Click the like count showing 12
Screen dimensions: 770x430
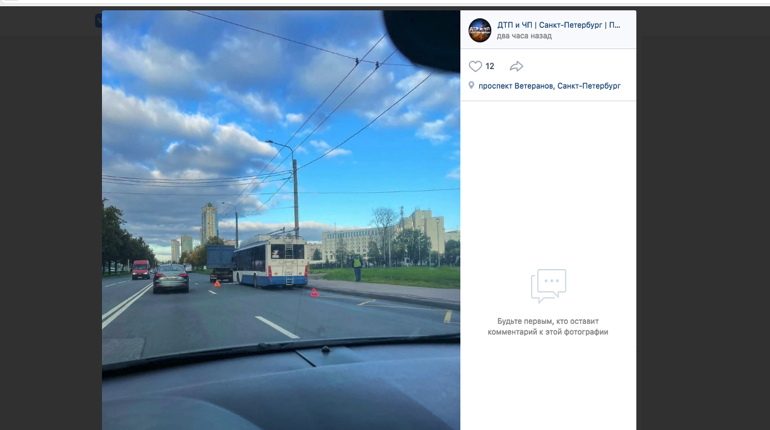click(x=490, y=66)
